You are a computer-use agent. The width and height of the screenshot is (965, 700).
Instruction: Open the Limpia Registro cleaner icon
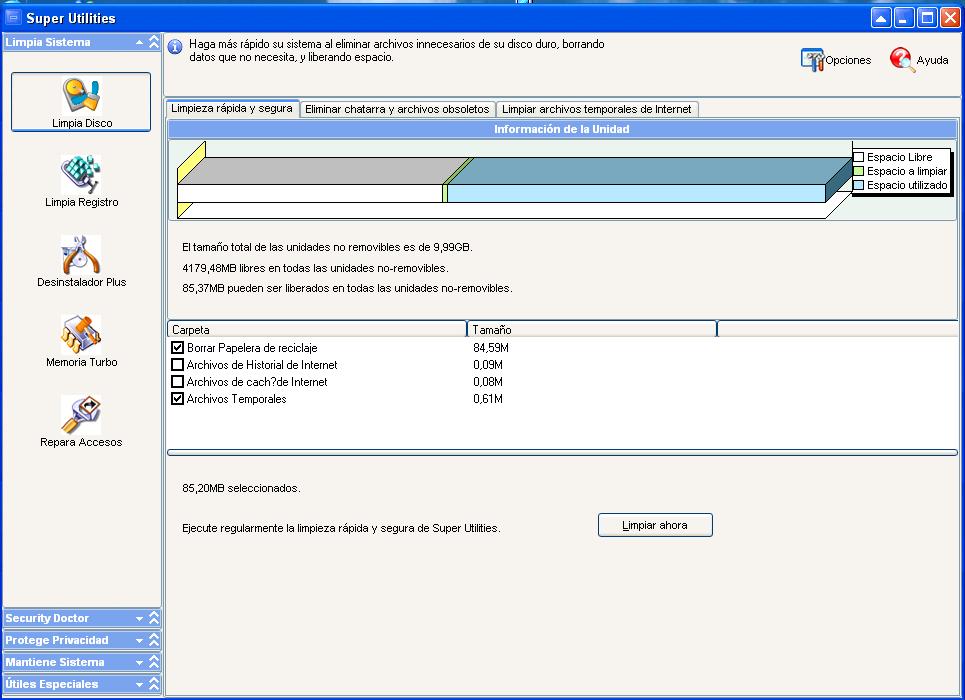81,175
